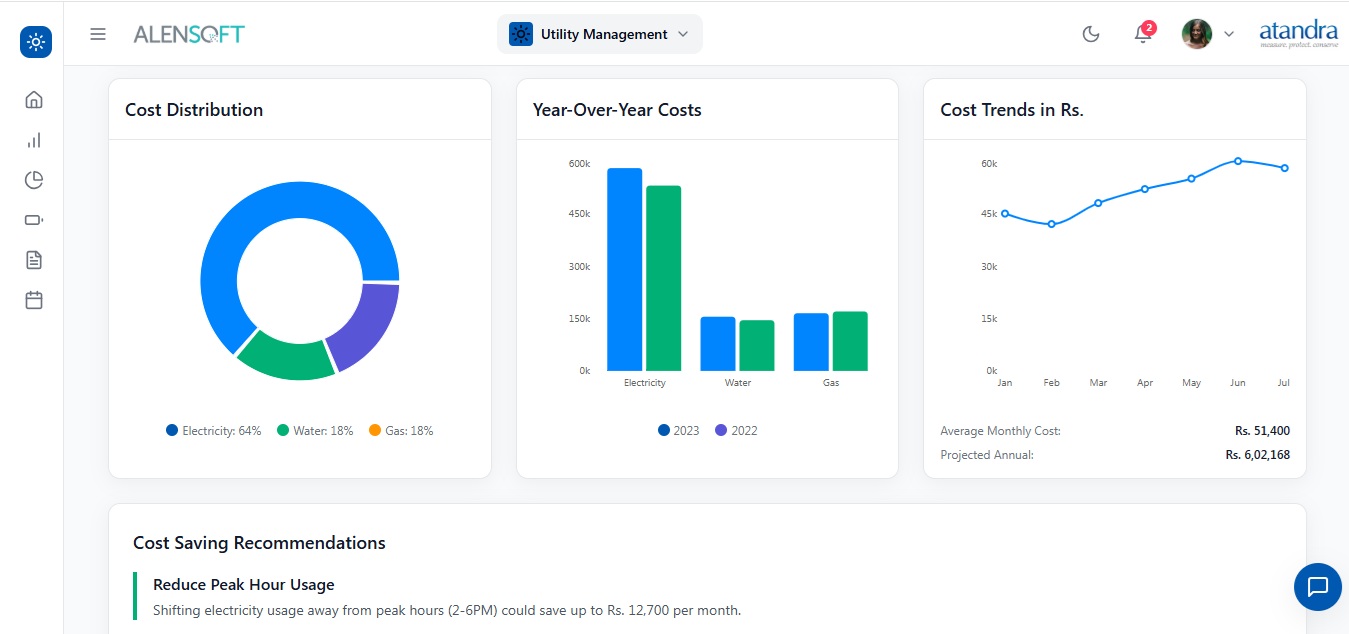Click the Jun data point on trend line

point(1238,161)
